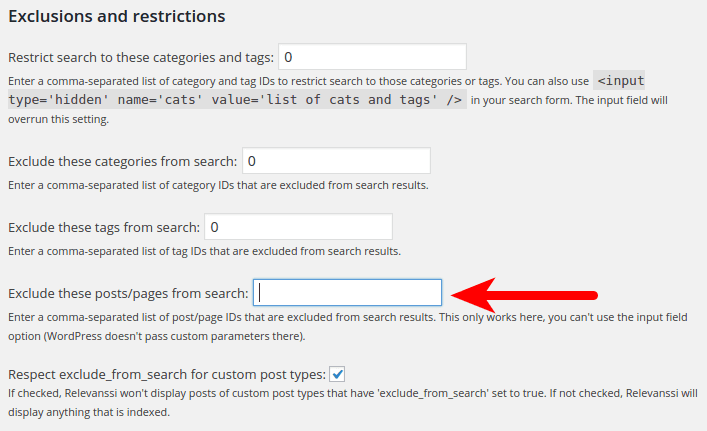Click the text 'Enter a comma-separated list of post/page IDs'
Screen dimensions: 707x431
pos(125,317)
